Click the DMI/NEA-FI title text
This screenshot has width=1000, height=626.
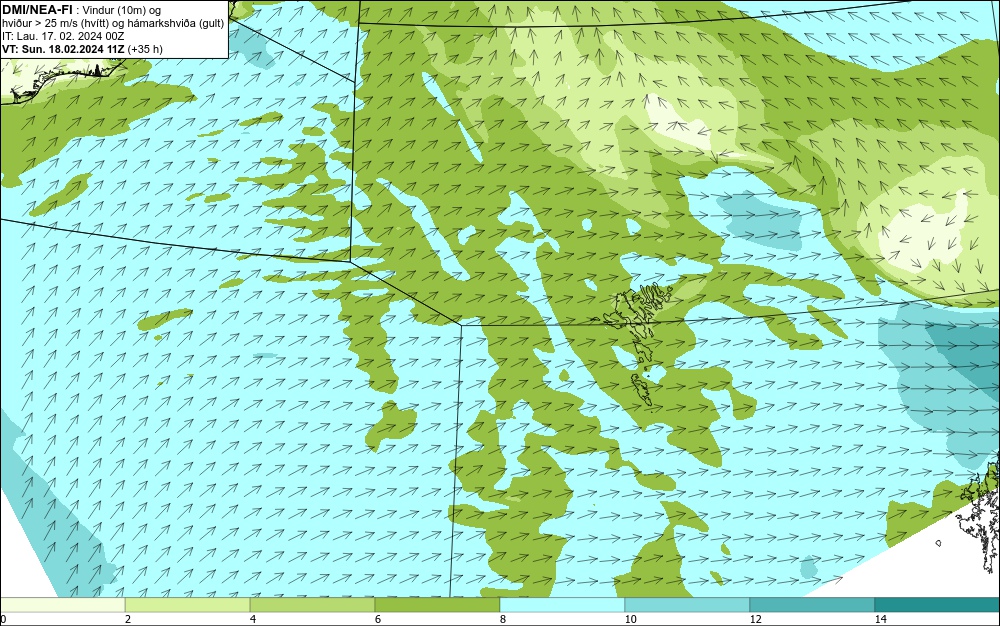point(36,10)
